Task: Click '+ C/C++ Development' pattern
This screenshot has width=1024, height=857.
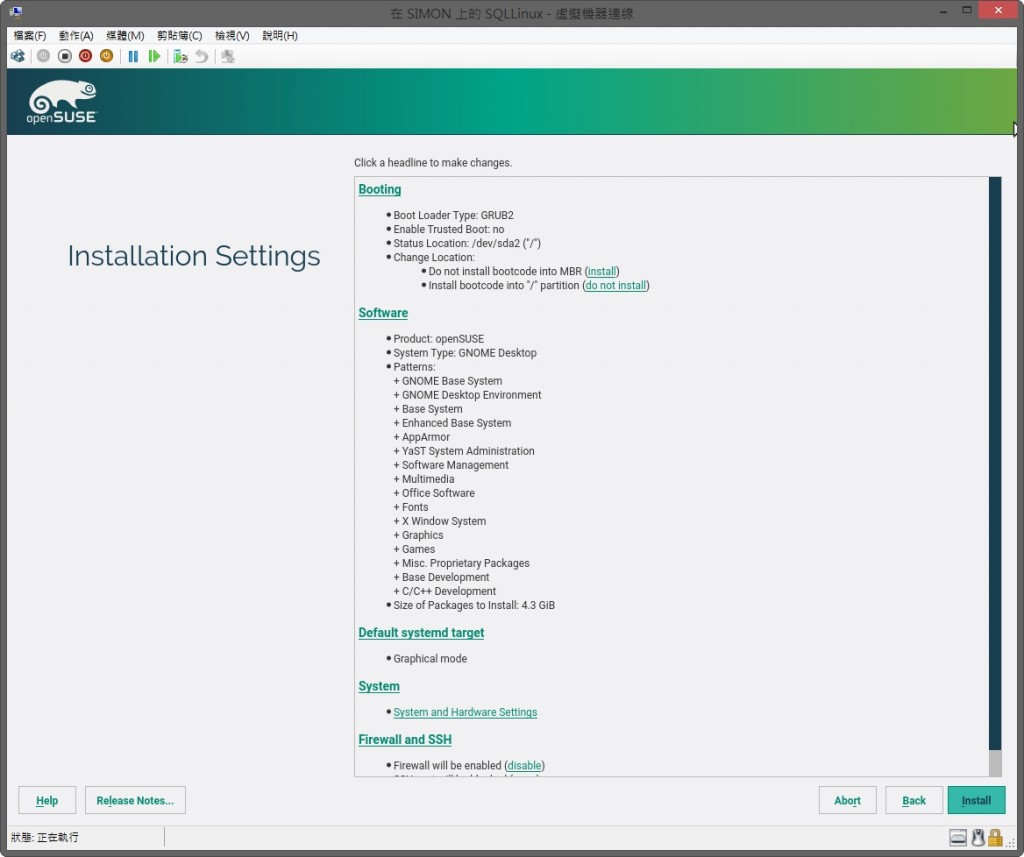Action: coord(445,592)
